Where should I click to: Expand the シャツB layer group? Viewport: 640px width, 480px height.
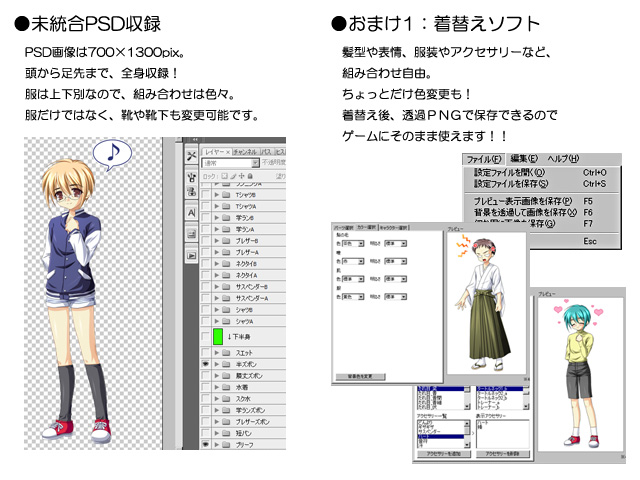pyautogui.click(x=217, y=310)
